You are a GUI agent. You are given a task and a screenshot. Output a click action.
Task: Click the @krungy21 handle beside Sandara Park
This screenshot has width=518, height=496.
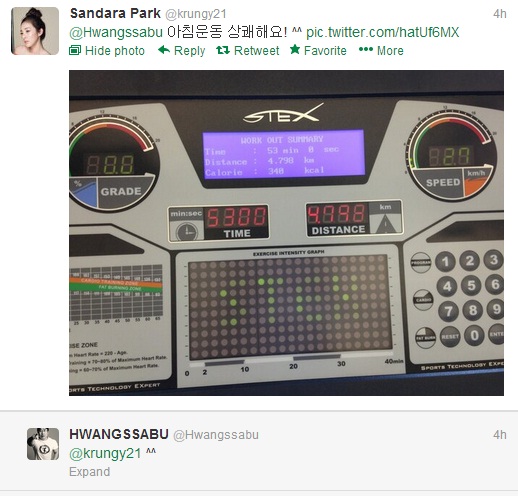196,14
